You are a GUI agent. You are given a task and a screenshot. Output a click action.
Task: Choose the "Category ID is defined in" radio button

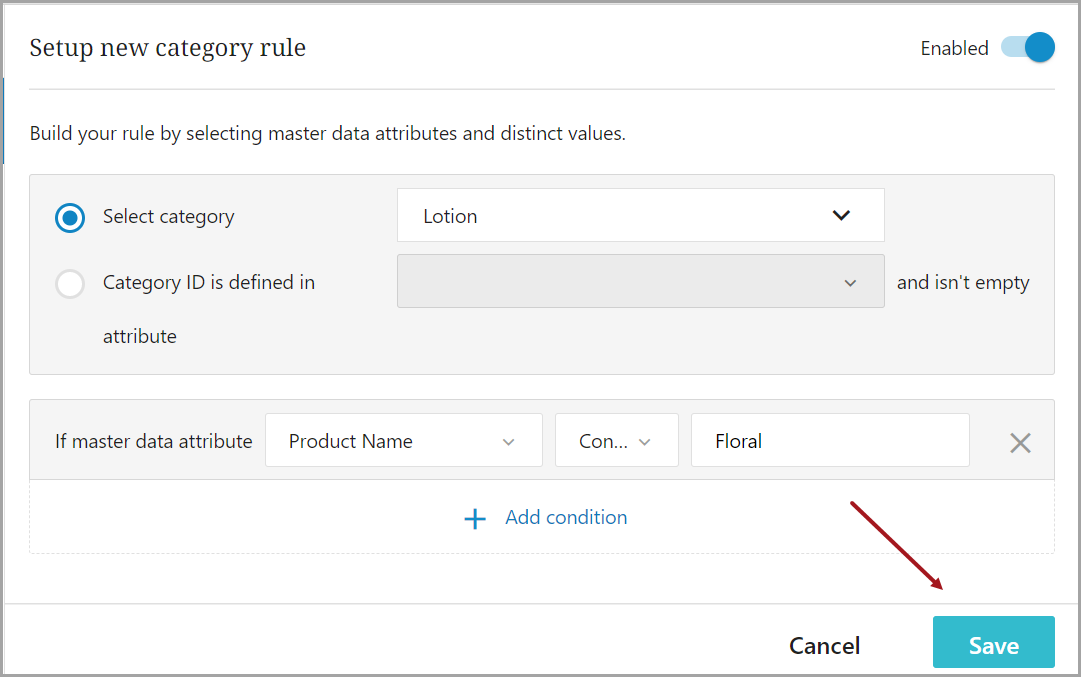coord(70,284)
